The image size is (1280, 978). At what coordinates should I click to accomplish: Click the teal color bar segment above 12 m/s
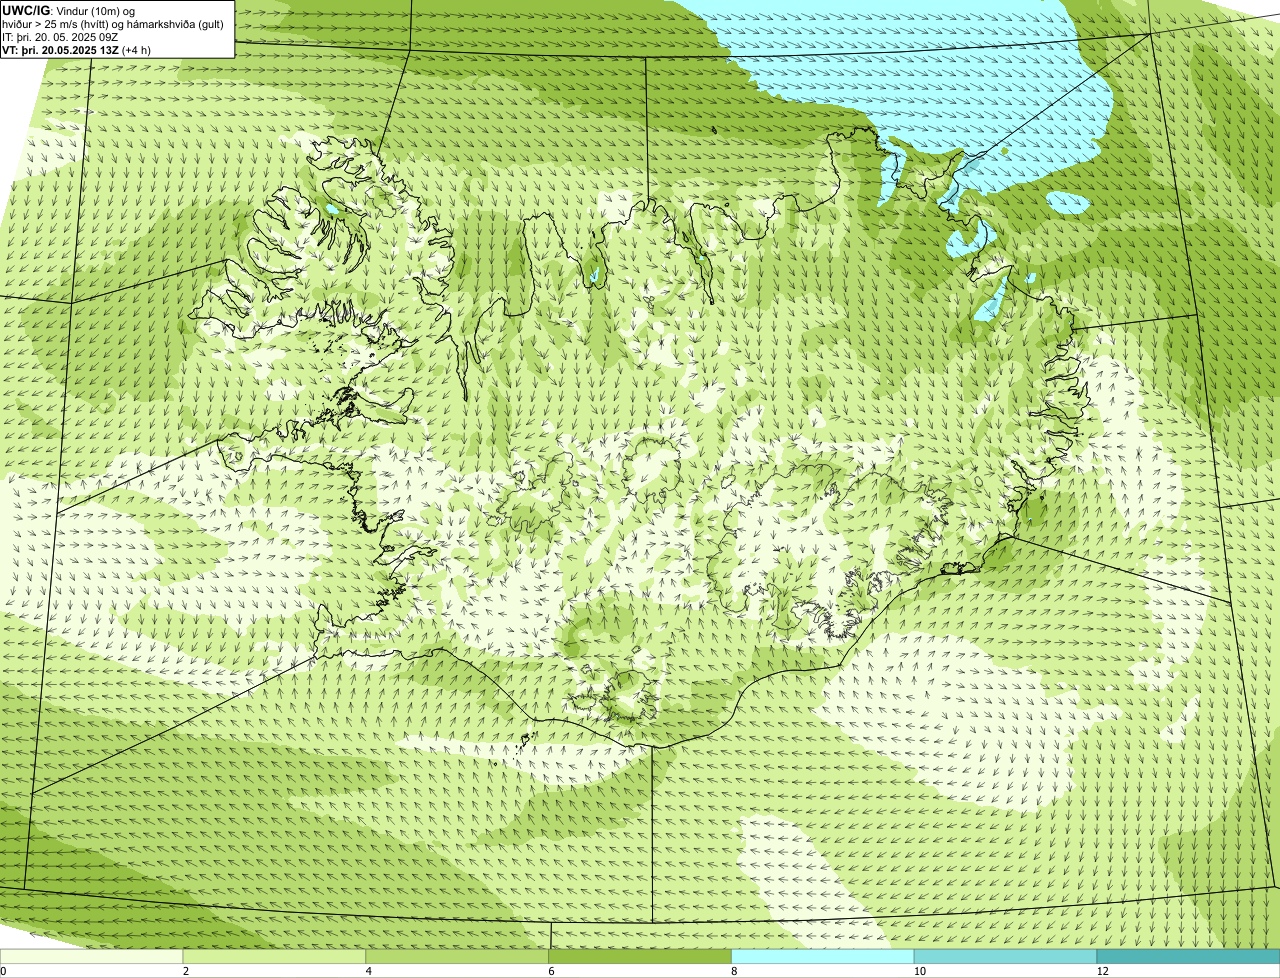pos(1188,956)
